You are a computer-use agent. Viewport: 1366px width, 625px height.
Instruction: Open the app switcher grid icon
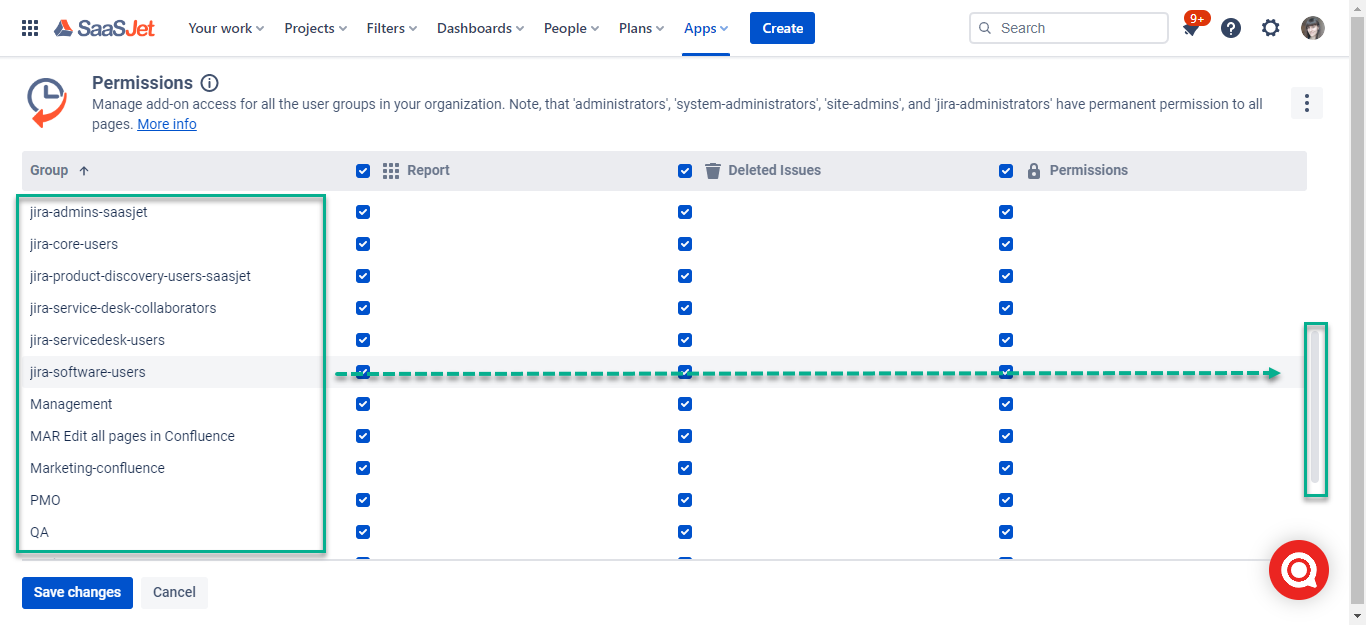pos(30,28)
